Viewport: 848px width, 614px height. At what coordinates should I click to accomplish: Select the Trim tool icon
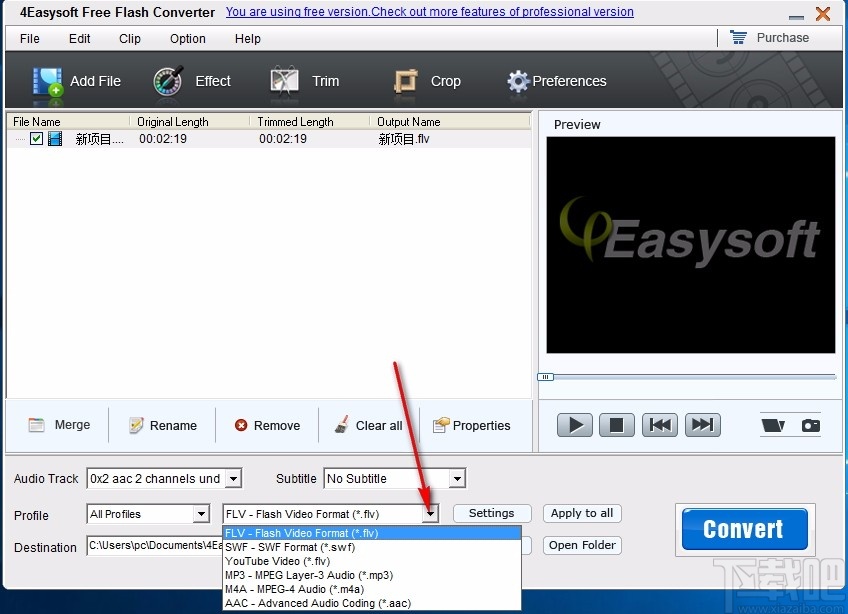click(283, 82)
